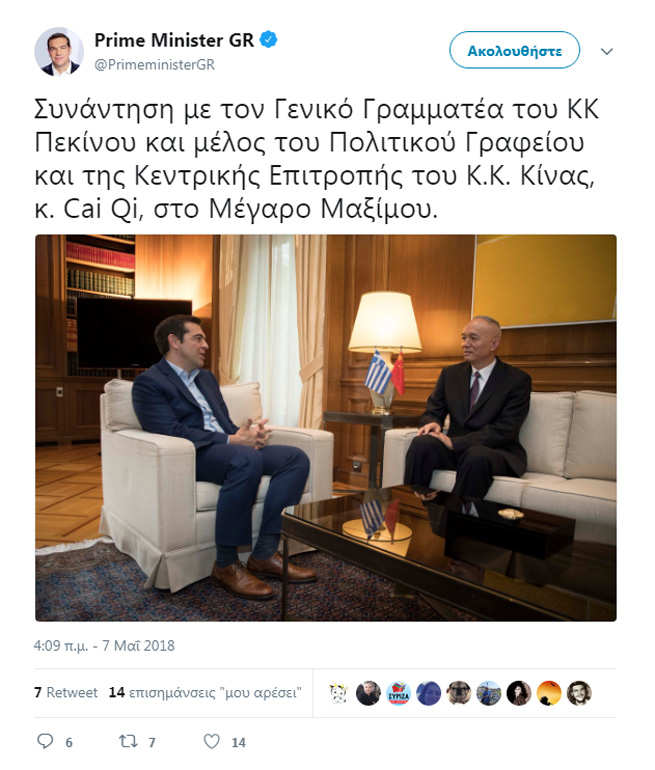The image size is (655, 770).
Task: Open the @PrimeministerGR handle link
Action: (x=155, y=64)
